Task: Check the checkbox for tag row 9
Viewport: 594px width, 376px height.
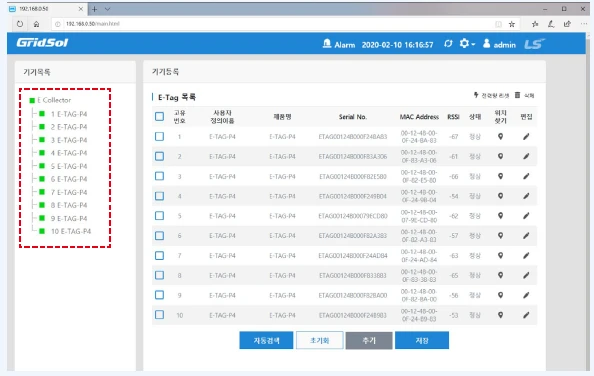Action: pos(159,295)
